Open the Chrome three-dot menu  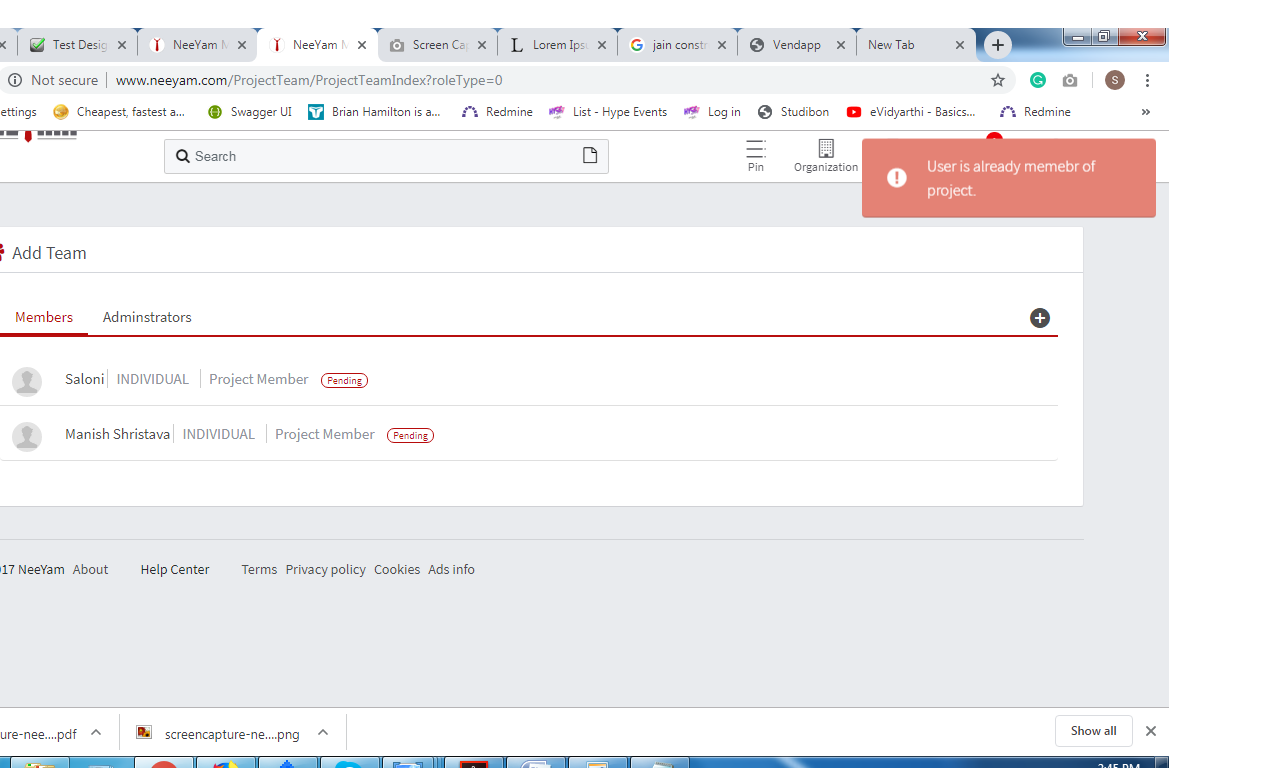(1147, 80)
